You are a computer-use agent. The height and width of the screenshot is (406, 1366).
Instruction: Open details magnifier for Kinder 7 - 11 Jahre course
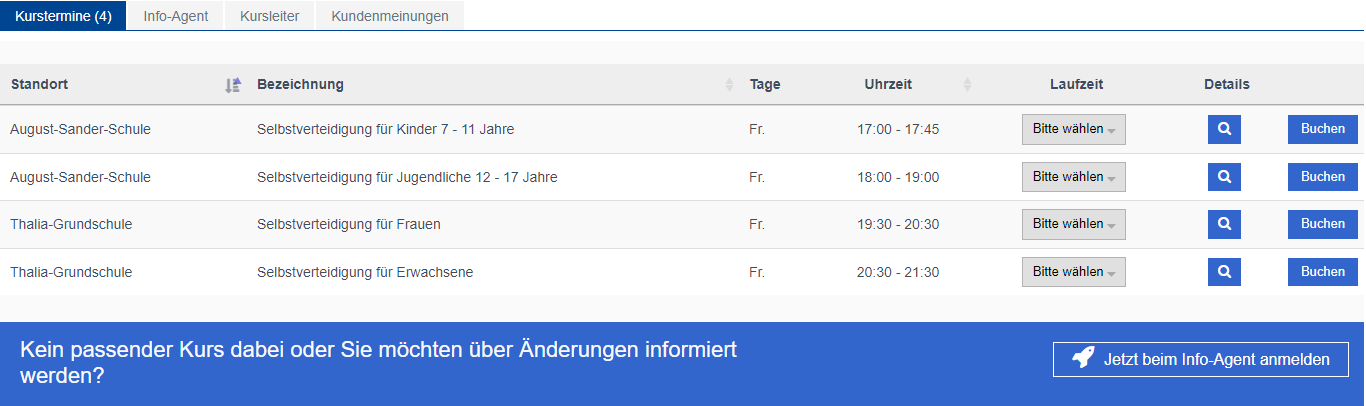pos(1224,129)
